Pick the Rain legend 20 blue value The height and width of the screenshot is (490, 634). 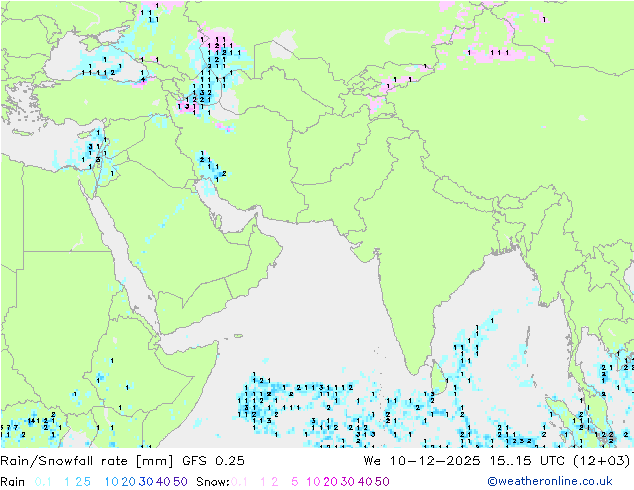tap(129, 482)
